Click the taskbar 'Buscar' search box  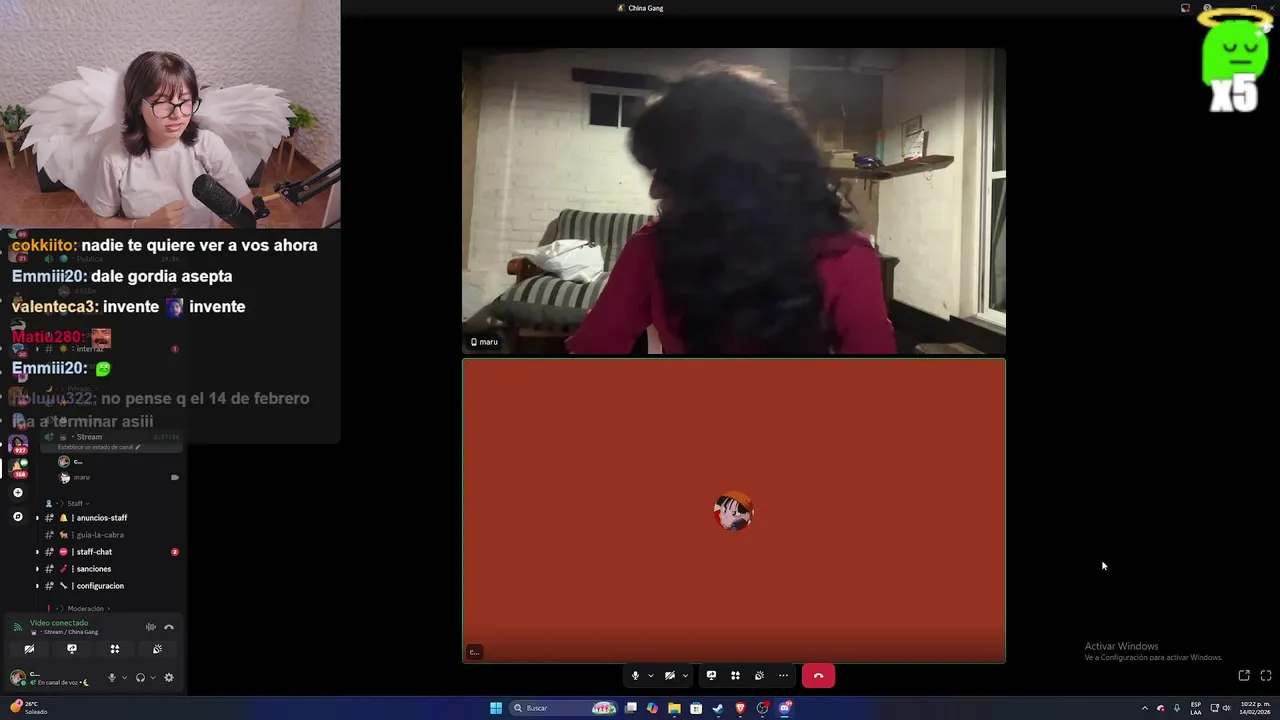coord(565,708)
